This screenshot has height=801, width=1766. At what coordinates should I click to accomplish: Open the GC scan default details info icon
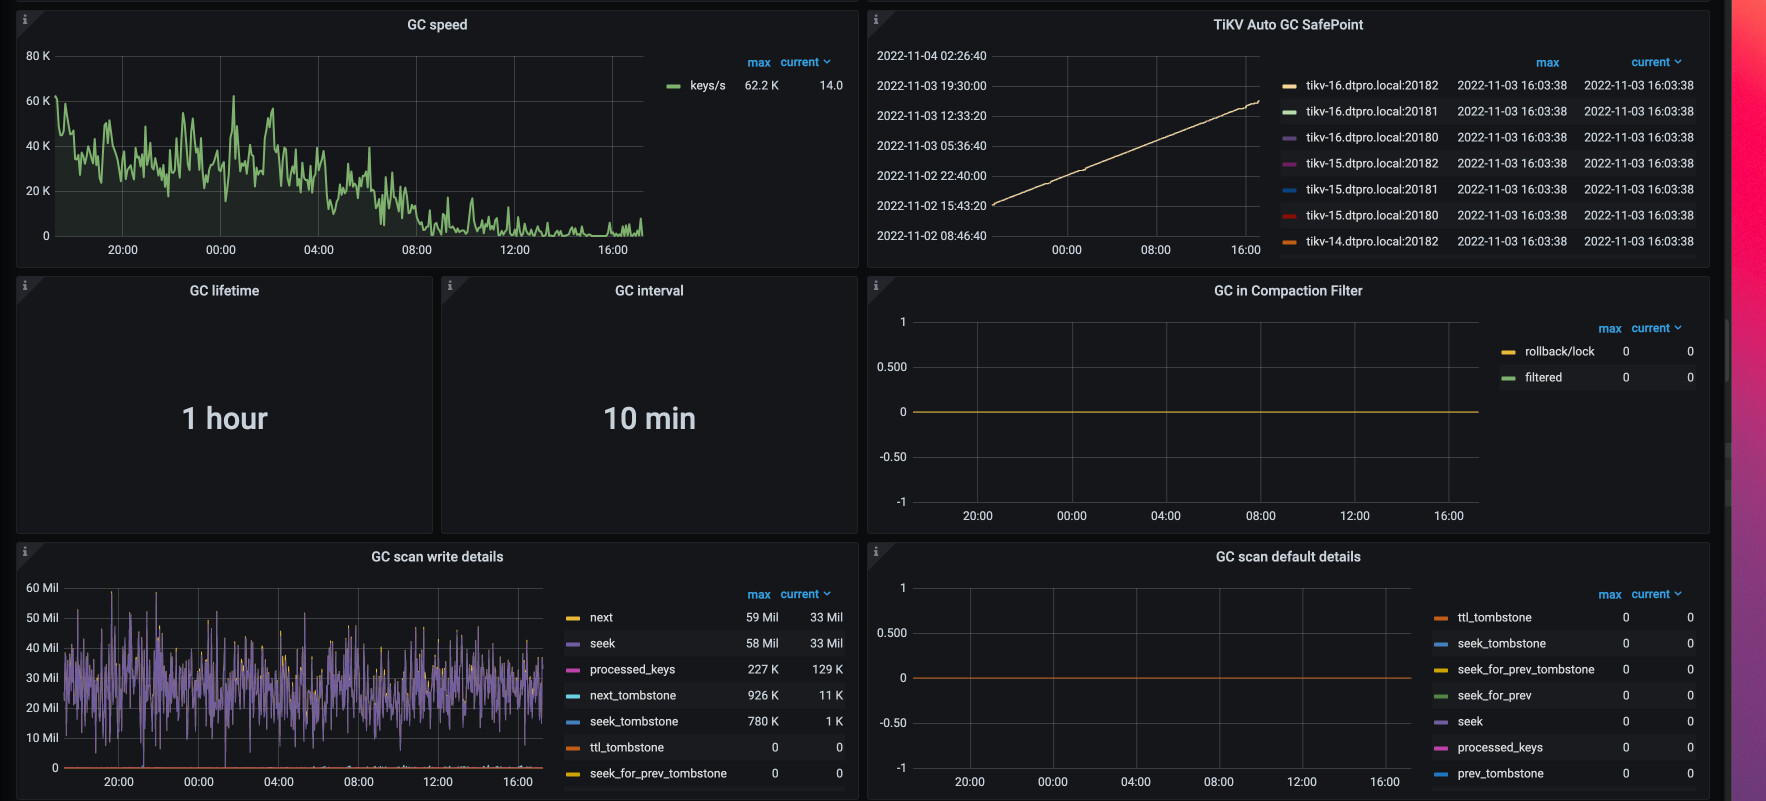[x=876, y=551]
